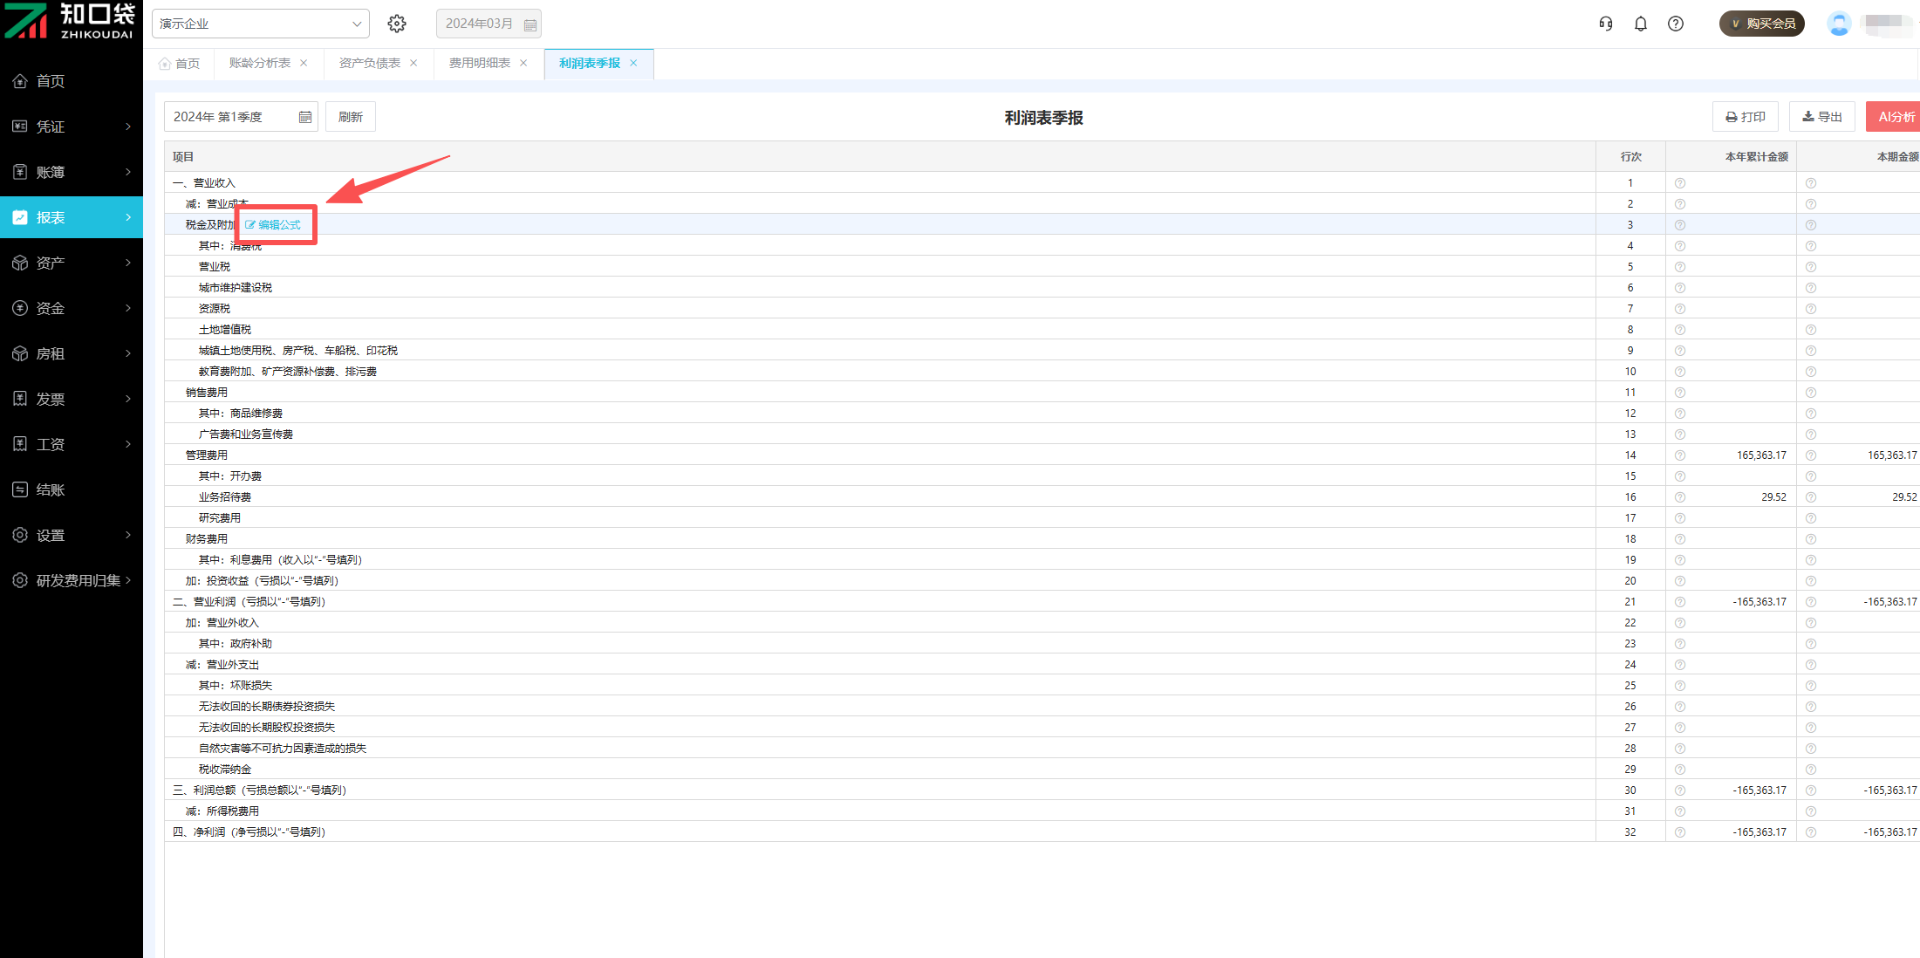Expand the 研发费用归集 sidebar menu

(x=71, y=580)
